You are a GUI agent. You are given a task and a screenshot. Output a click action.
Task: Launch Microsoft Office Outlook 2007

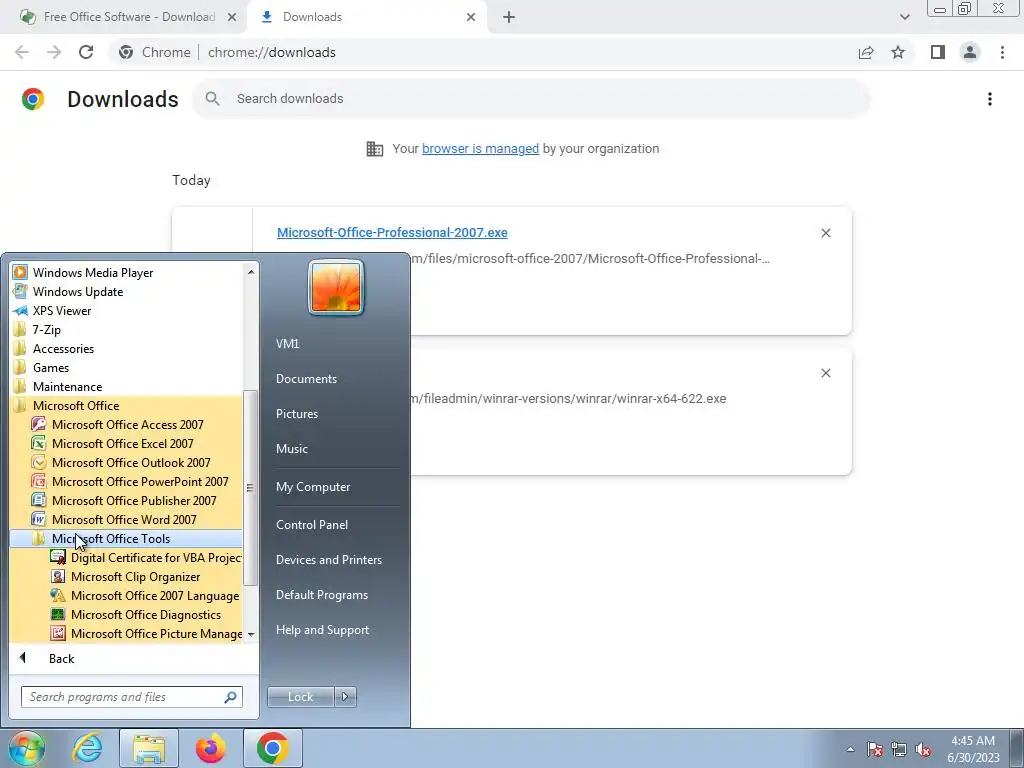[127, 462]
